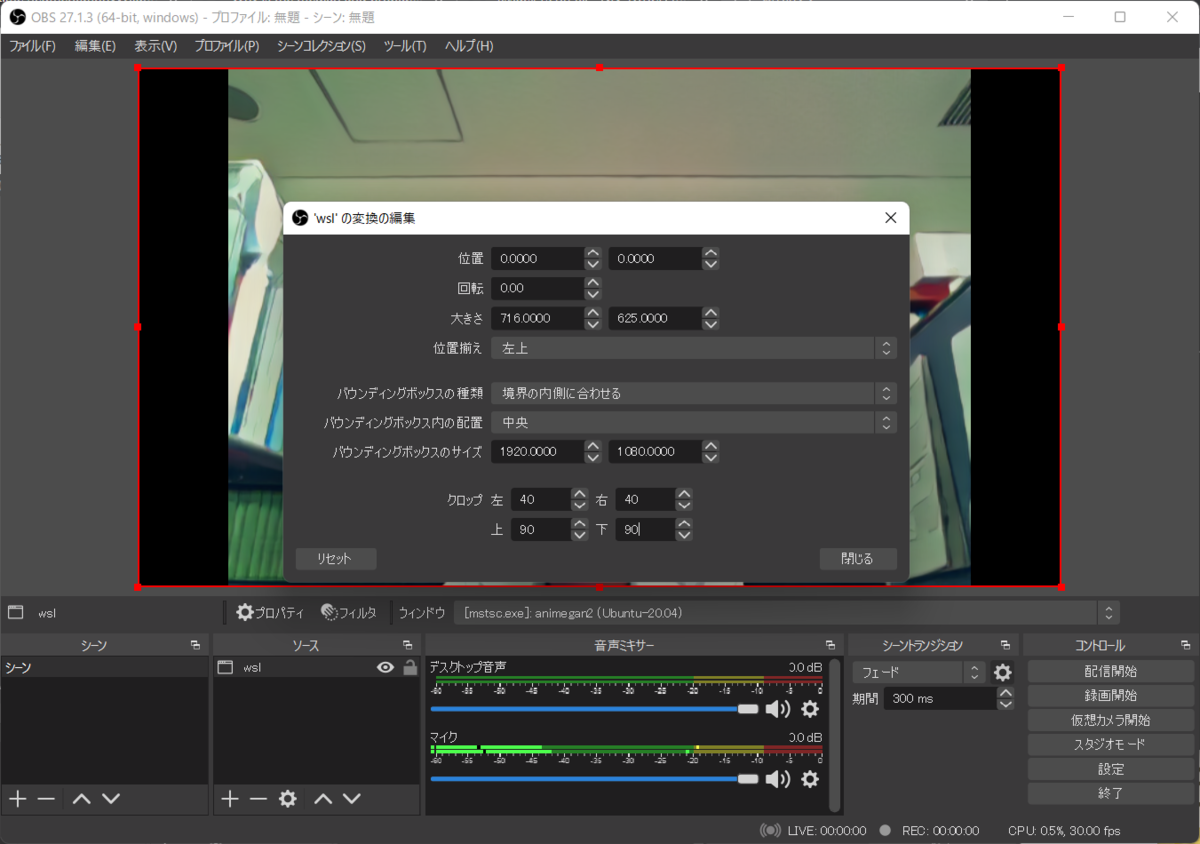Click the Close (閉じる) dialog button

point(857,559)
